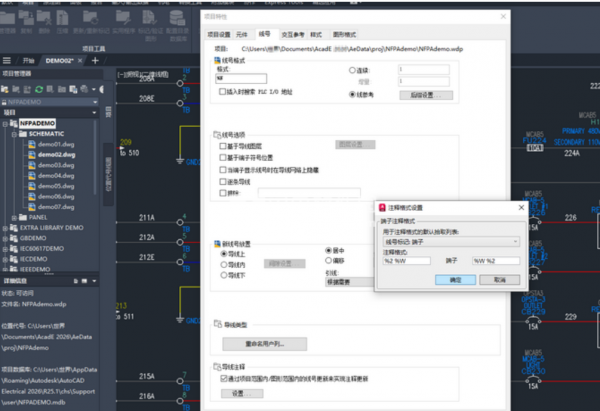Screen dimensions: 600x411
Task: Switch to the 样式 tab
Action: click(x=316, y=34)
